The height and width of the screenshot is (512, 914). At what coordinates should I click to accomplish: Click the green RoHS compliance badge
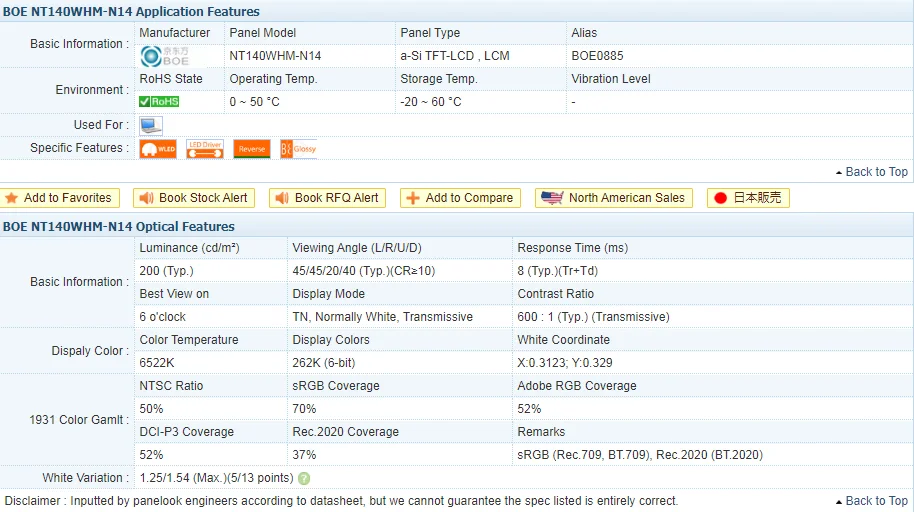(x=159, y=102)
